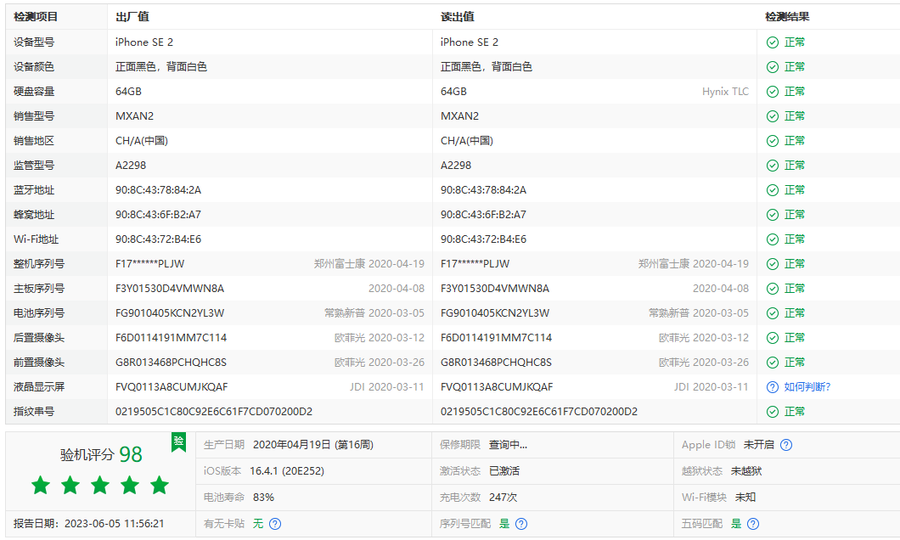This screenshot has width=900, height=540.
Task: Click the fifth green rating star
Action: pyautogui.click(x=160, y=485)
